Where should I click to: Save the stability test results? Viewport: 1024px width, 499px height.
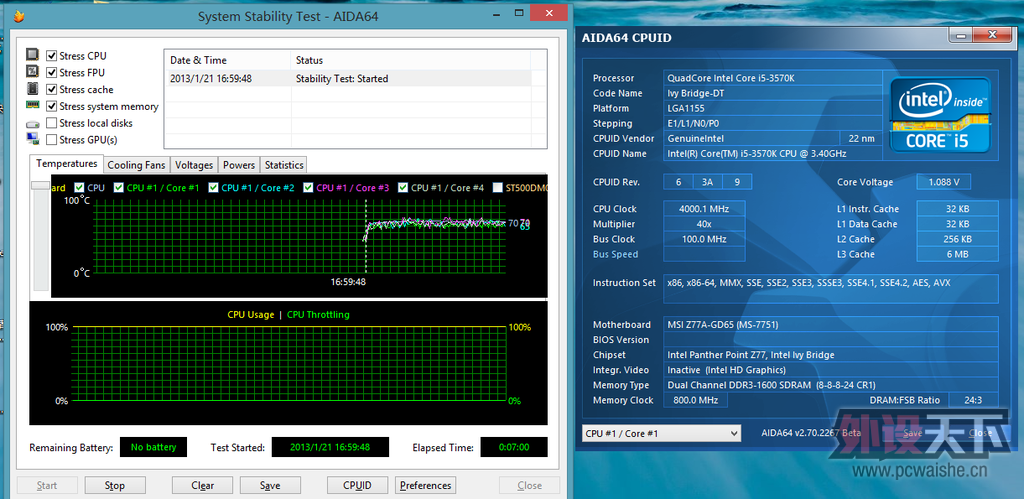270,485
